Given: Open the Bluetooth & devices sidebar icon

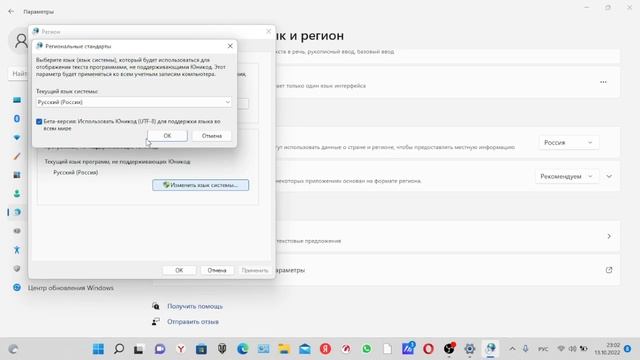Looking at the screenshot, I should point(17,118).
